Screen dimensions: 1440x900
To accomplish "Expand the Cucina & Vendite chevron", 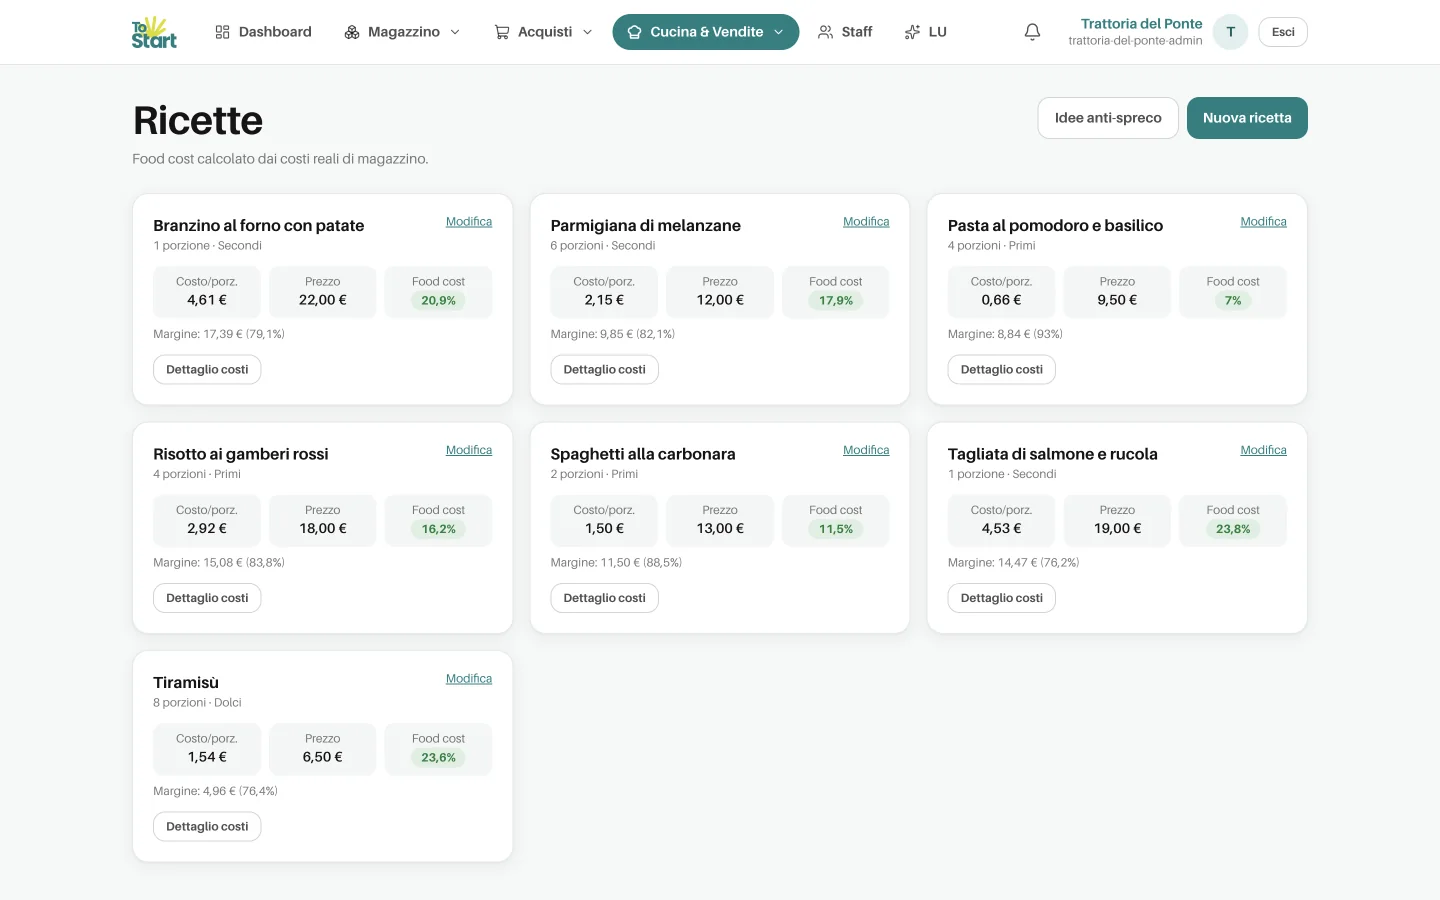I will point(779,32).
